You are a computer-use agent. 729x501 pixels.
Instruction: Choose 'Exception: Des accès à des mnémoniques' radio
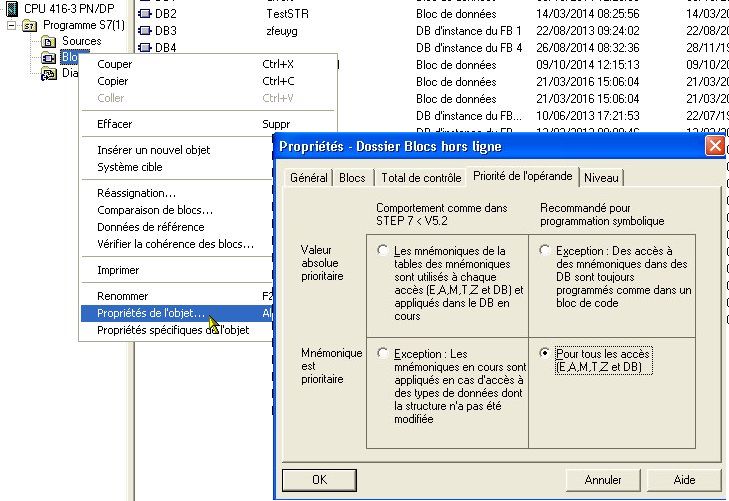544,250
